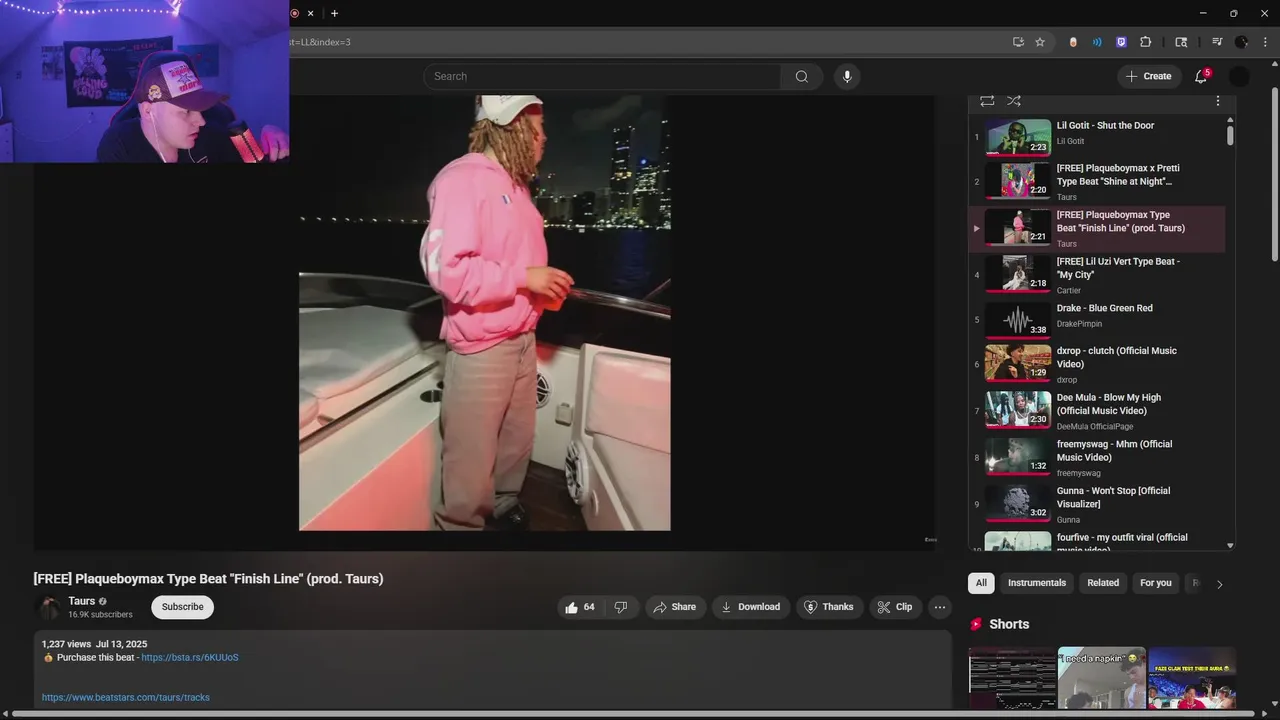Screen dimensions: 1280x720
Task: Click the Taurs channel avatar
Action: pos(48,607)
